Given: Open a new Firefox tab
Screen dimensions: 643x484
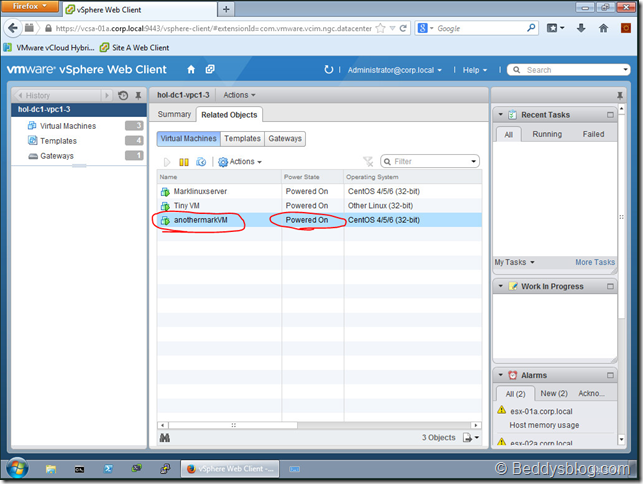Looking at the screenshot, I should coord(226,9).
